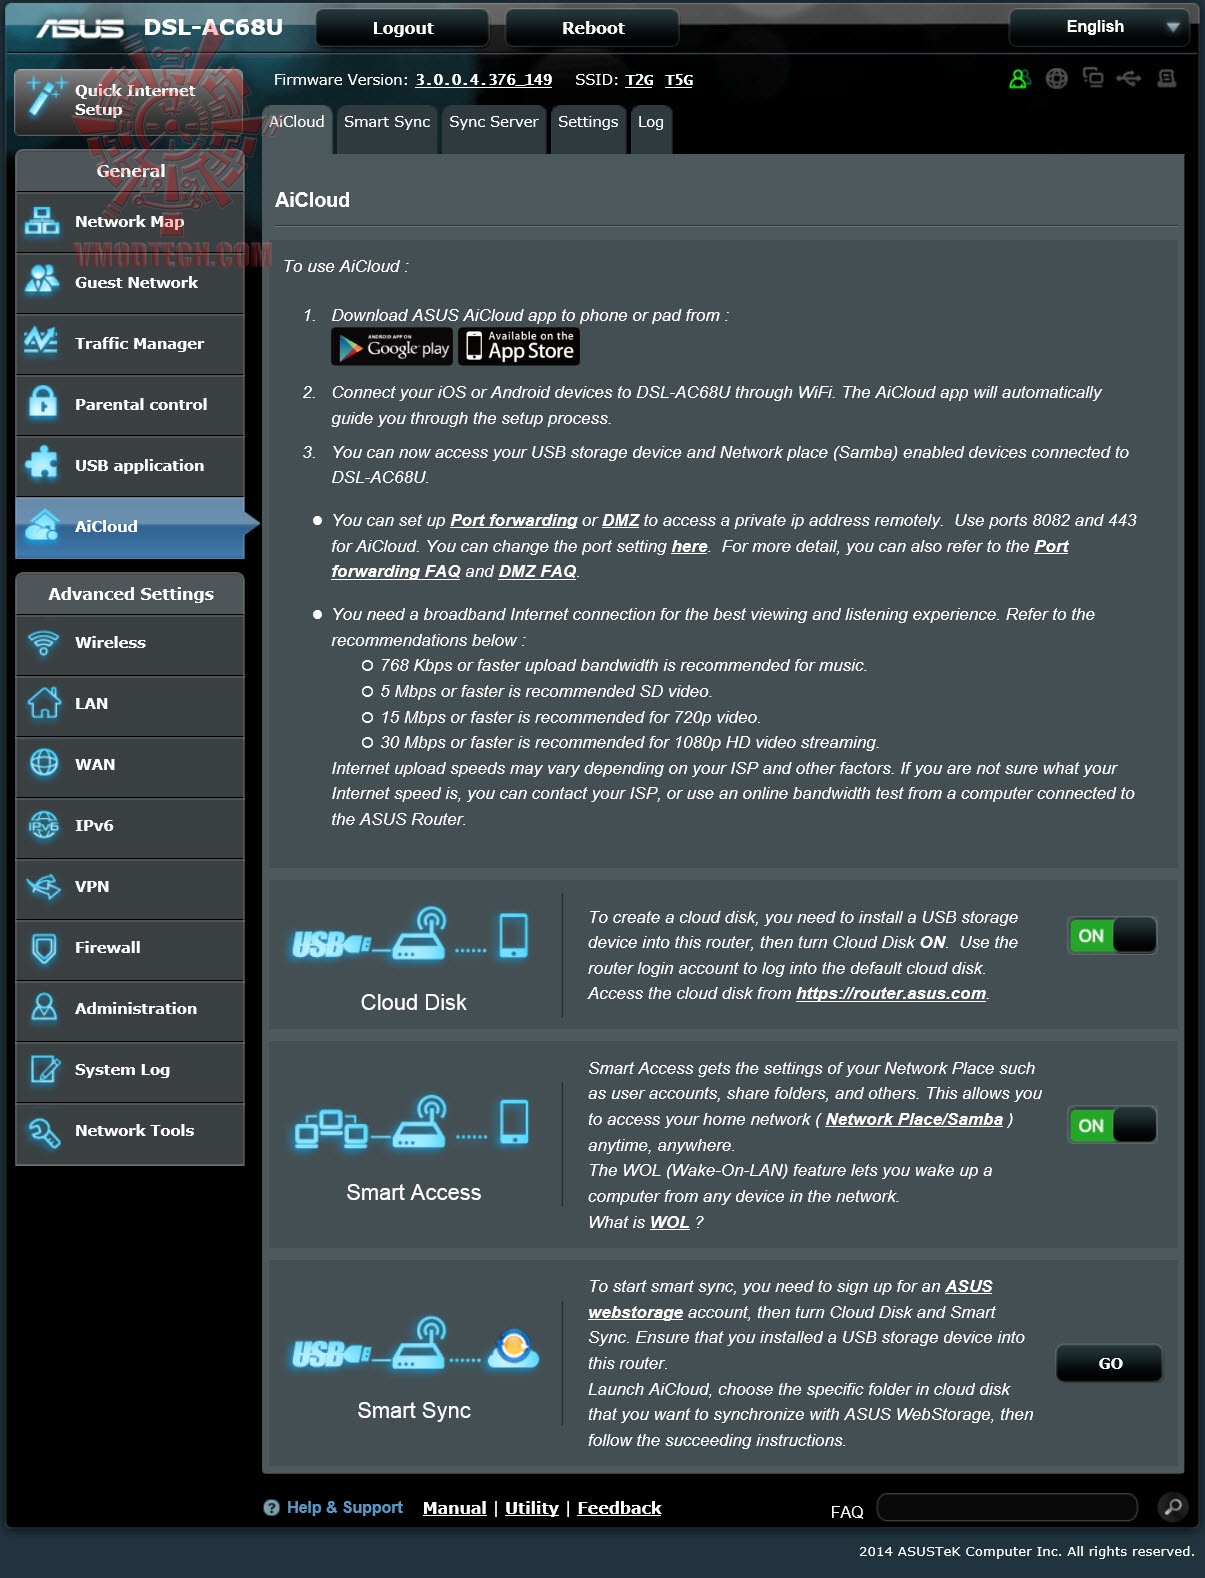1205x1578 pixels.
Task: Open Traffic Manager menu item
Action: (x=130, y=343)
